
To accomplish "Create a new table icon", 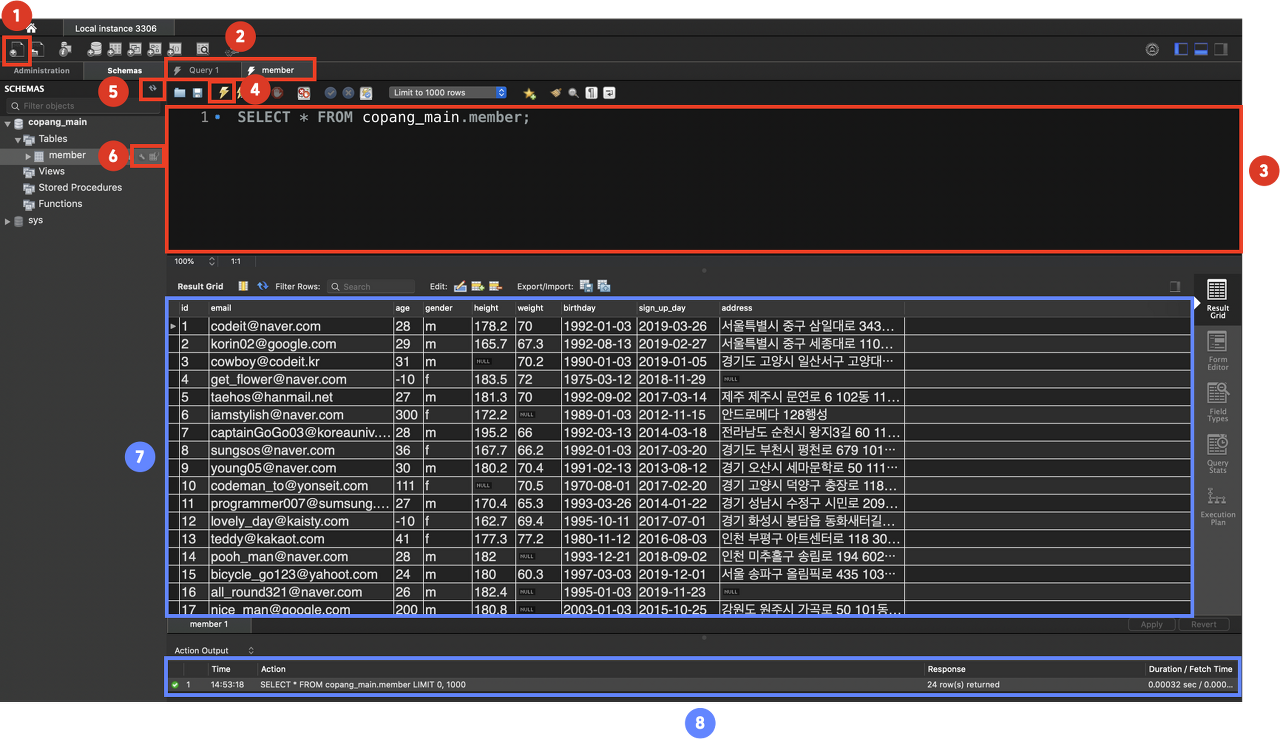I will pyautogui.click(x=116, y=49).
